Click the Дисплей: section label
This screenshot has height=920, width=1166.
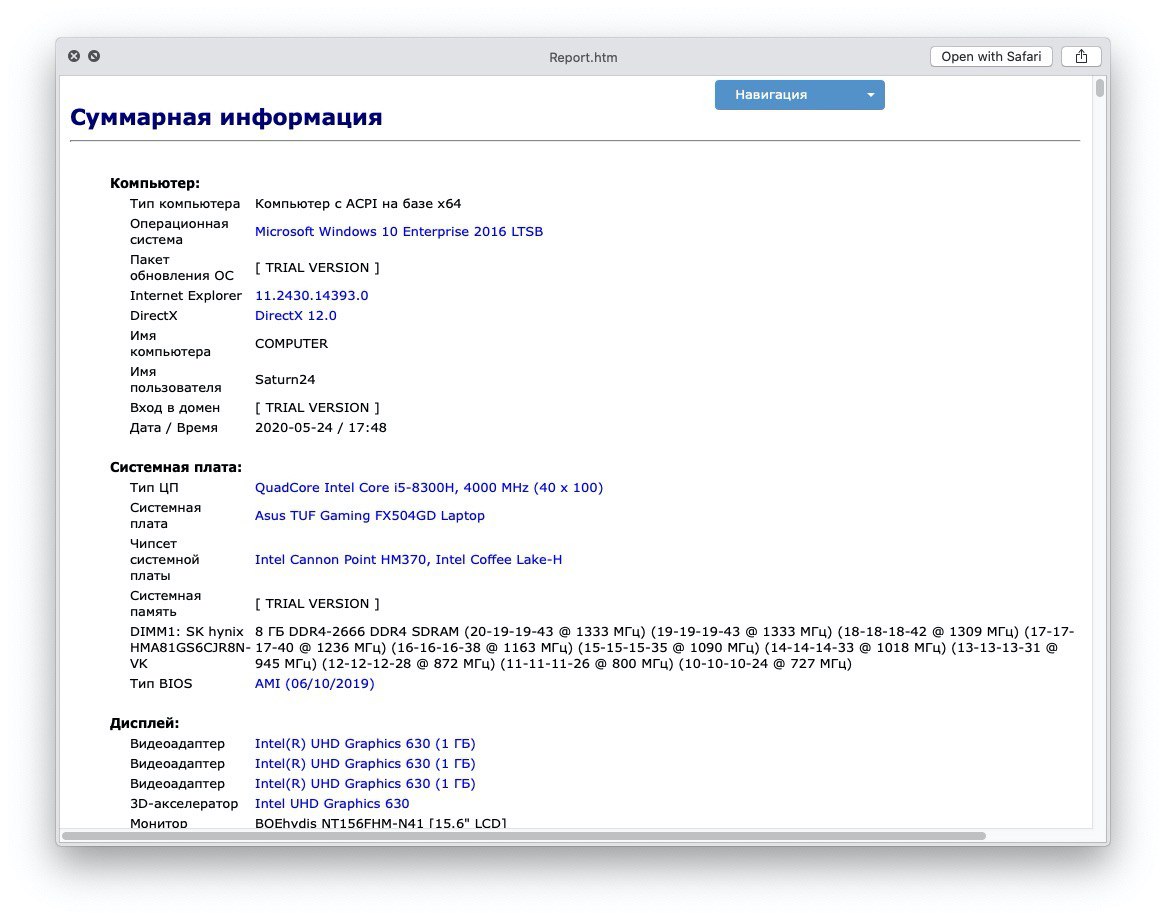click(x=144, y=723)
